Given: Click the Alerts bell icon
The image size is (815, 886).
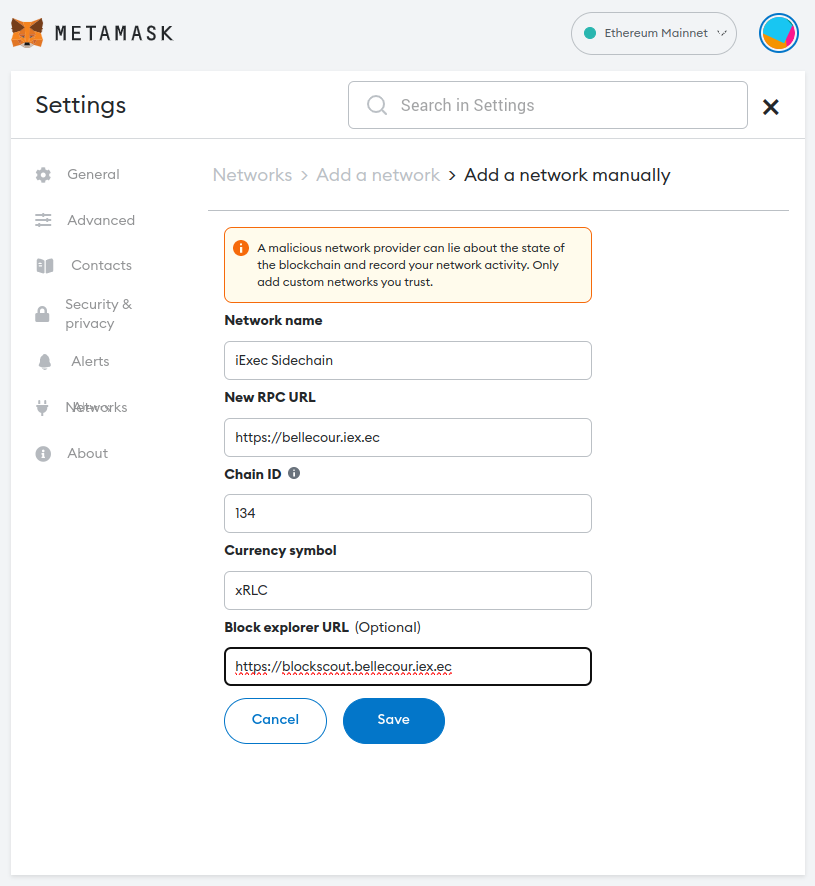Looking at the screenshot, I should [44, 362].
